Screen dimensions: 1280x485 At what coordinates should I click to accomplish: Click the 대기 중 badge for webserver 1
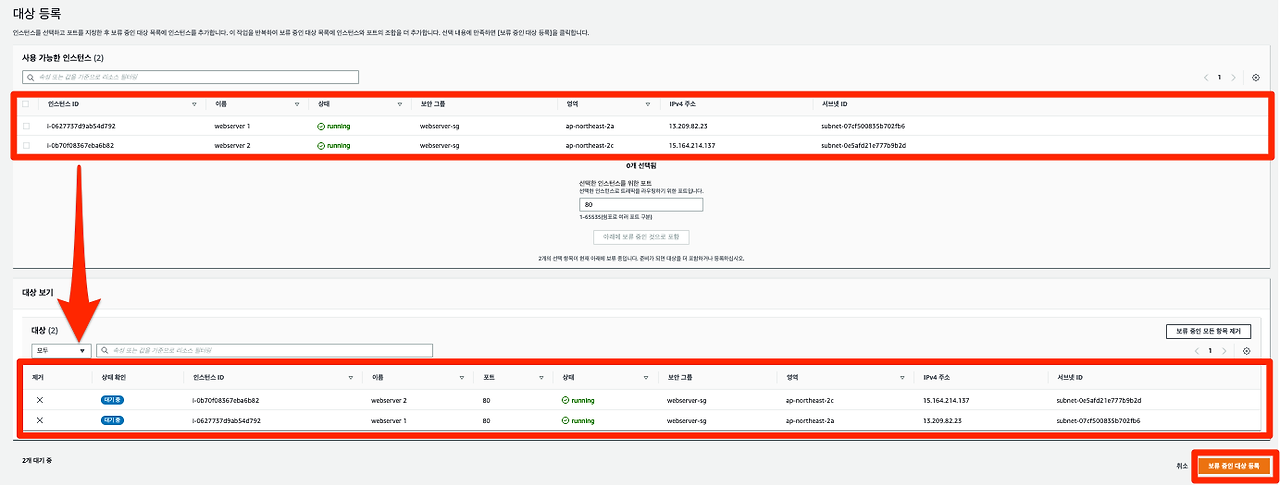[x=112, y=421]
